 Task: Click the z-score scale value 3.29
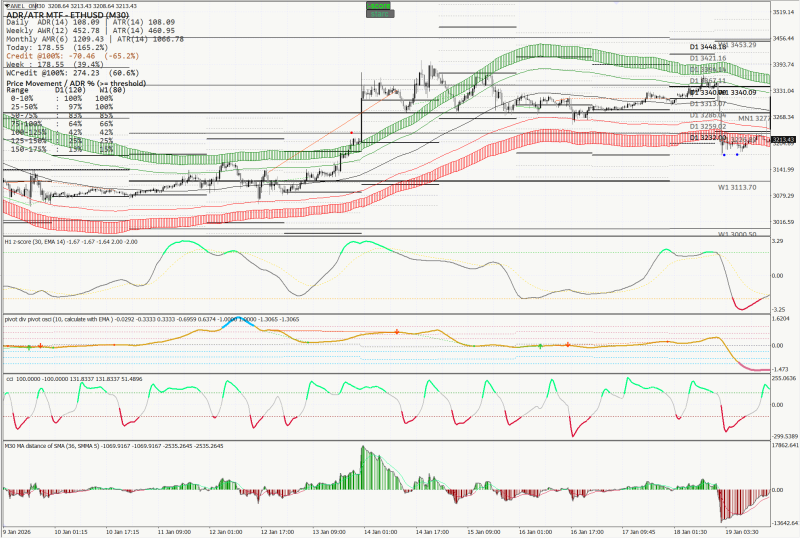[x=778, y=241]
